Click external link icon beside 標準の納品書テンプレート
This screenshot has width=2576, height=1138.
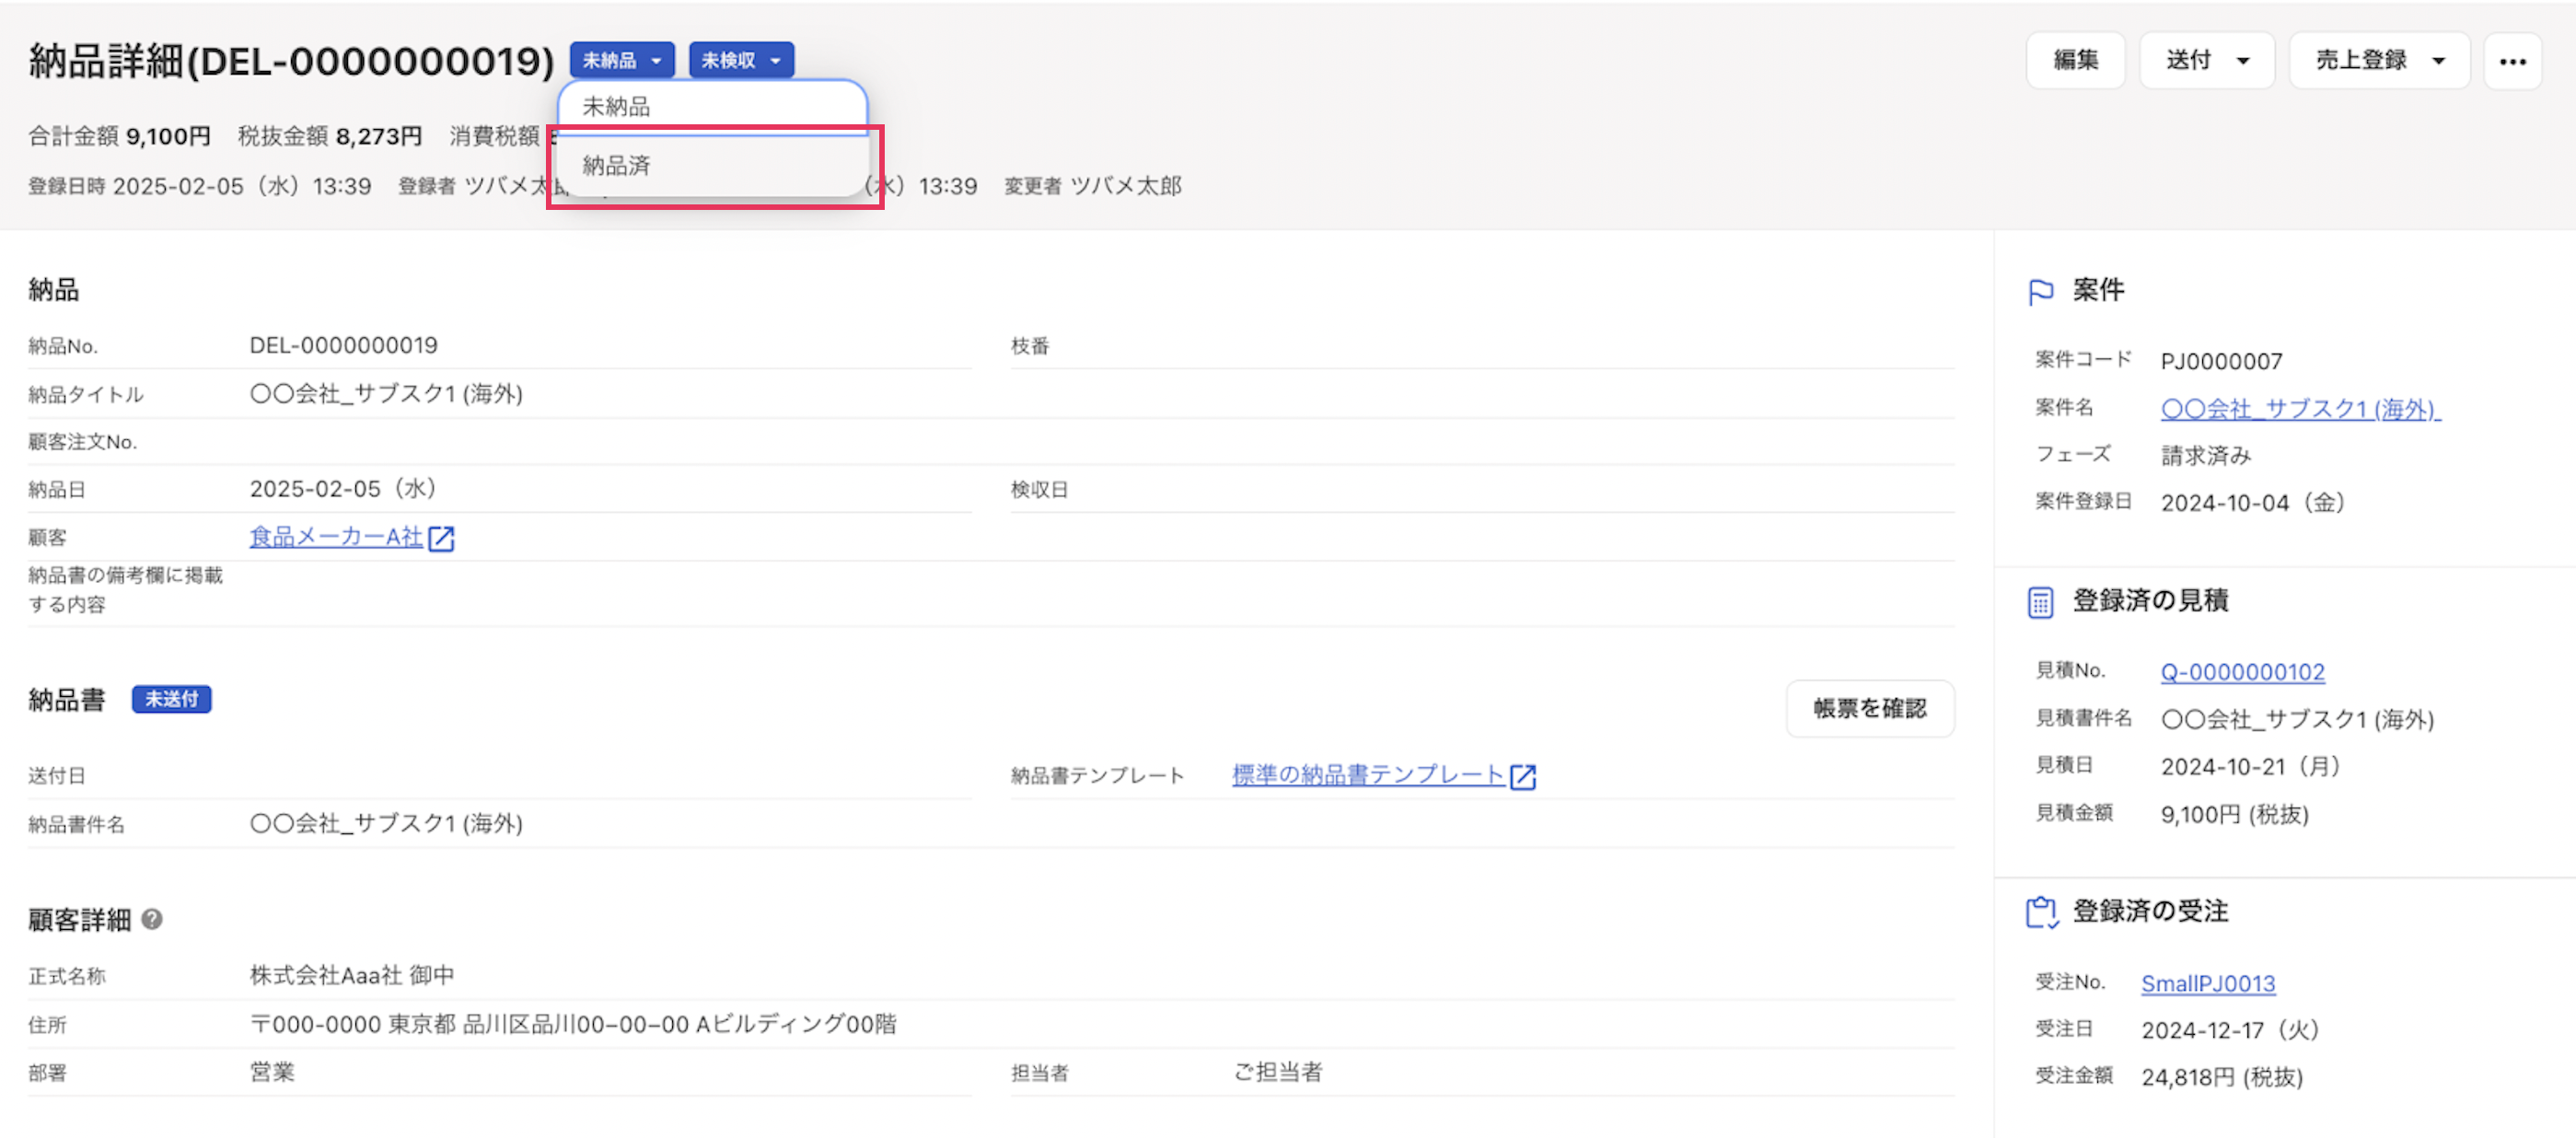coord(1522,776)
